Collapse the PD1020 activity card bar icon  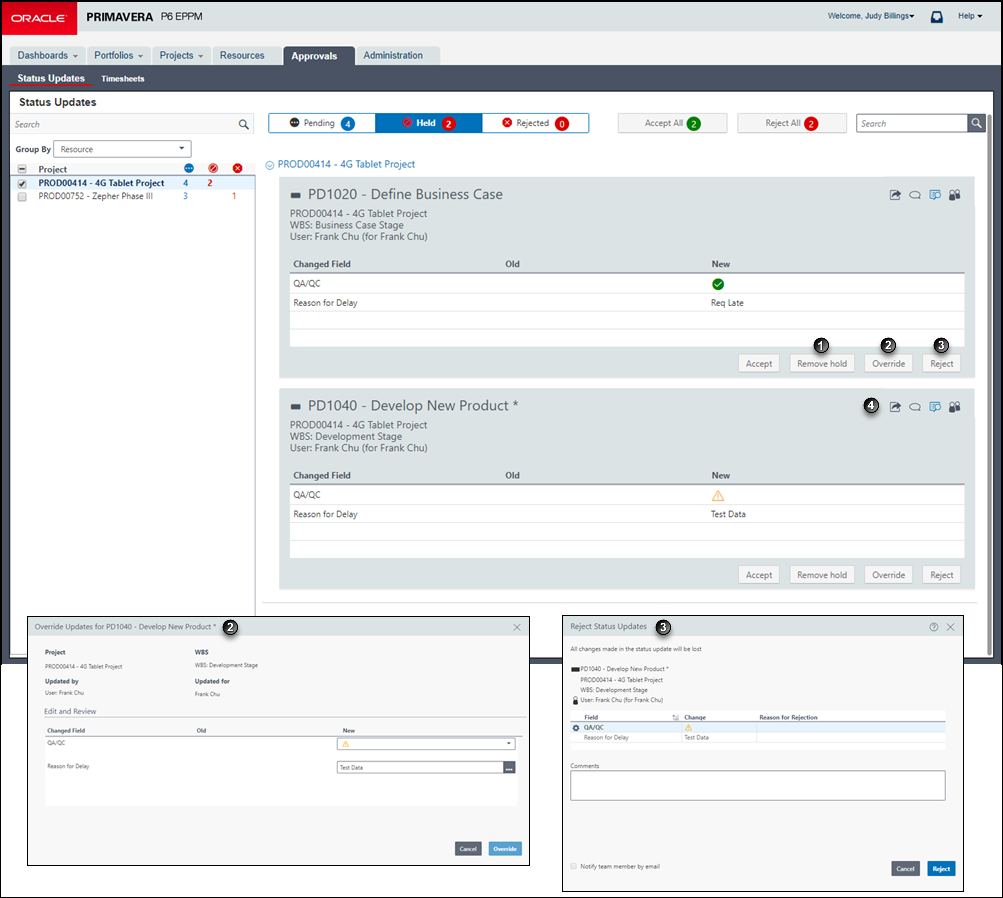coord(296,195)
